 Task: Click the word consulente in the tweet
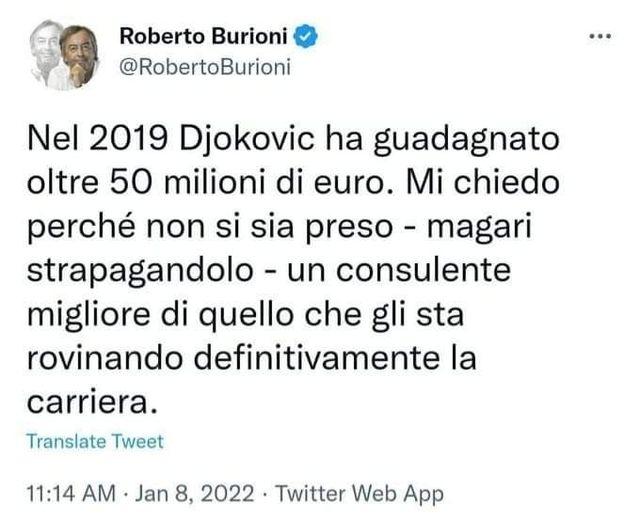[x=423, y=270]
